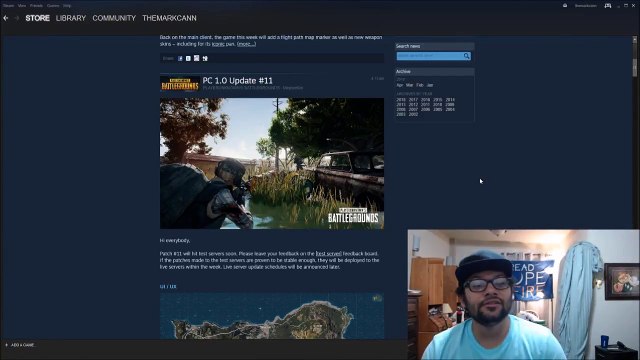The height and width of the screenshot is (360, 640).
Task: Open the inbox notifications icon
Action: click(x=565, y=6)
